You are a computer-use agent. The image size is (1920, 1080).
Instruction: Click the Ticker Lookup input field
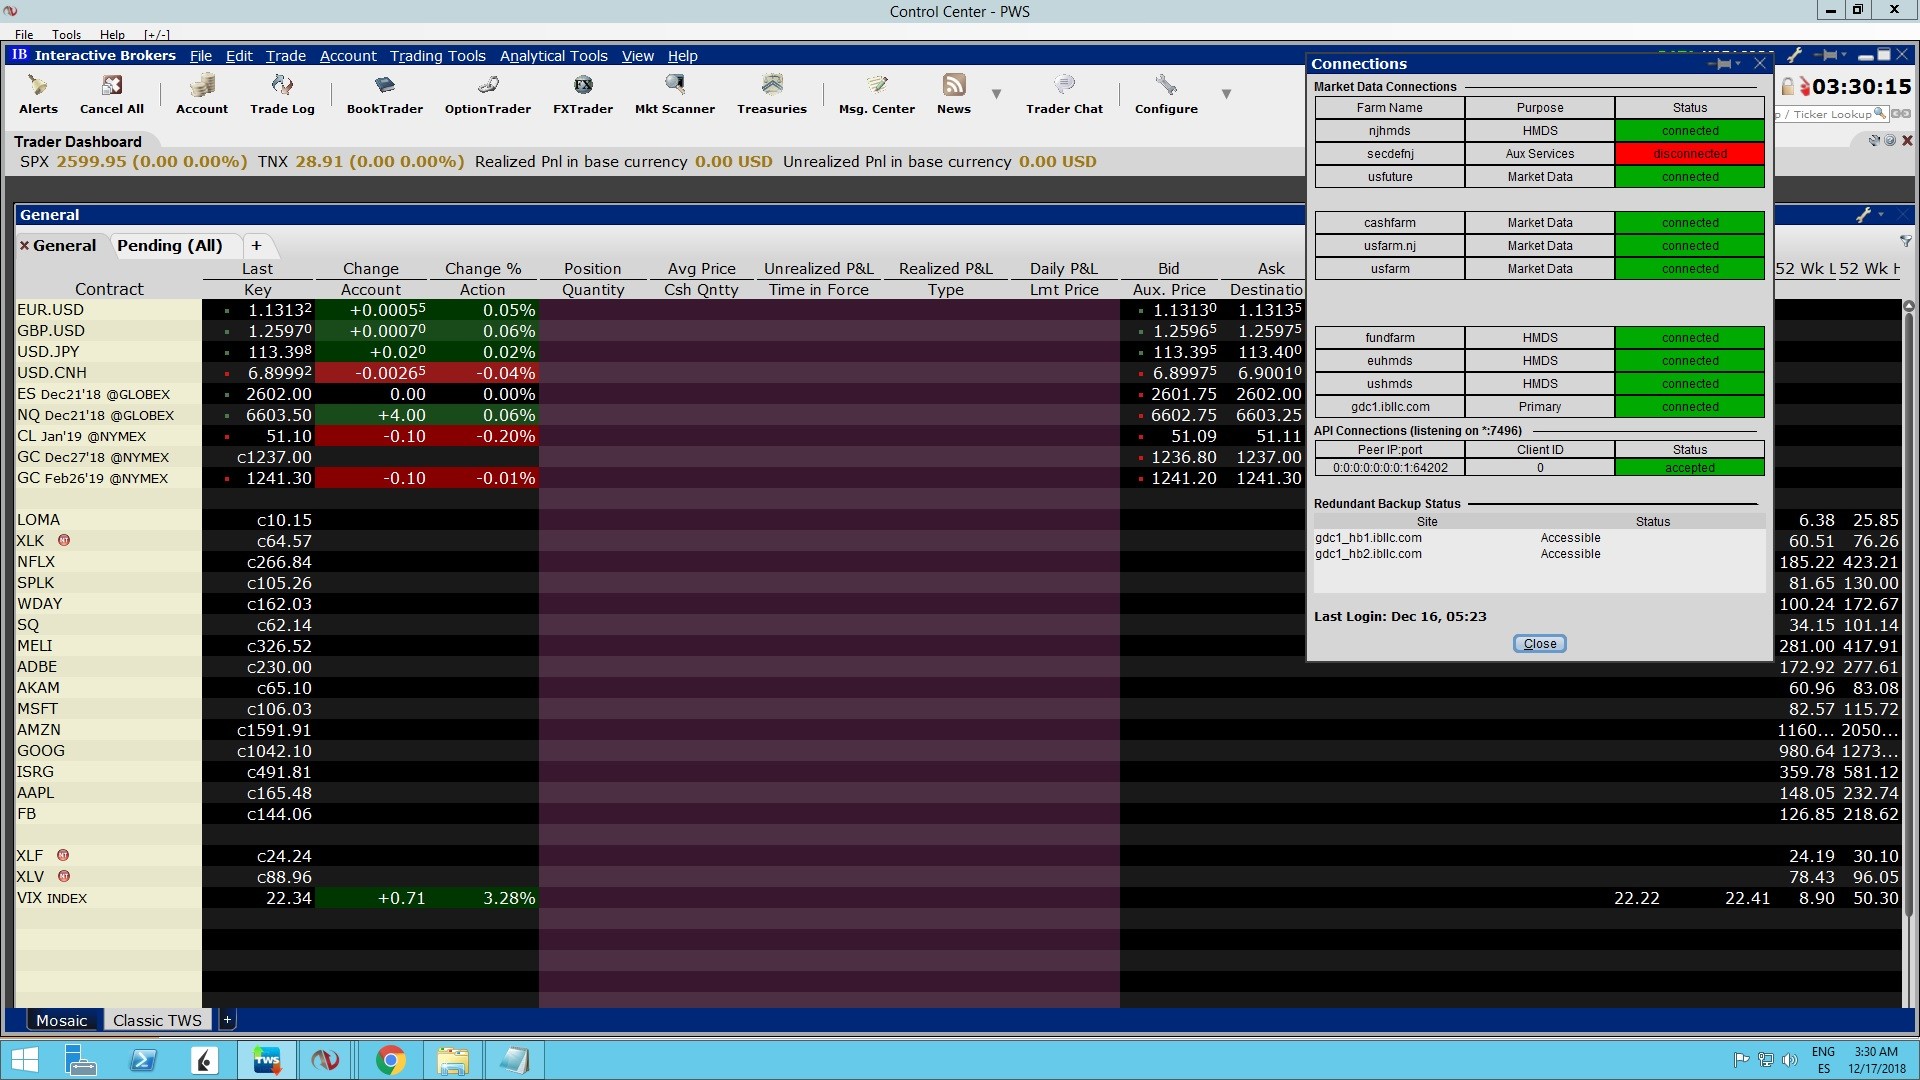coord(1830,114)
